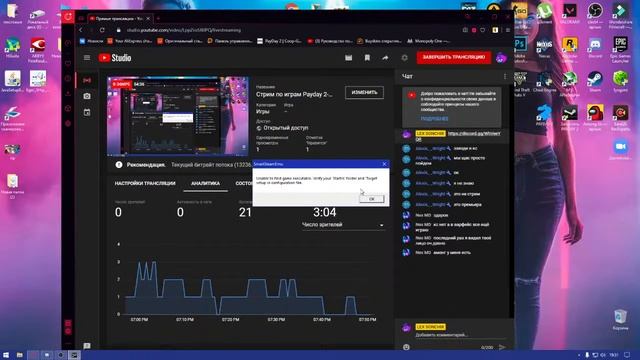Open the Новости bookmark in bookmarks bar
This screenshot has height=360, width=640.
(92, 41)
